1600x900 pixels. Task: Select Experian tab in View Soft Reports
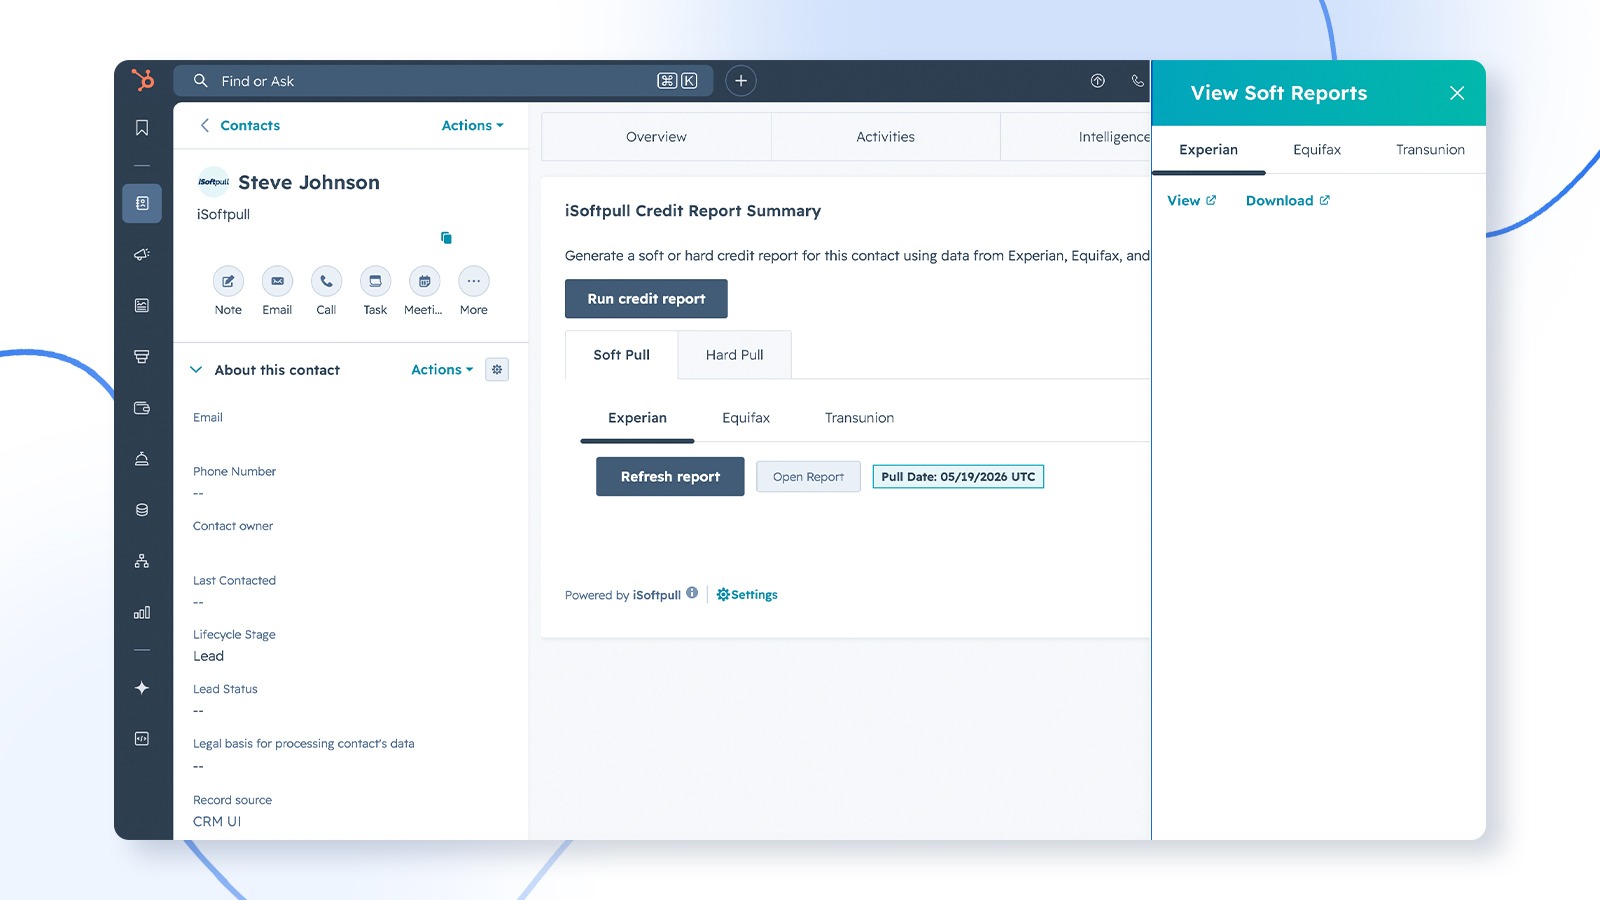pyautogui.click(x=1208, y=150)
